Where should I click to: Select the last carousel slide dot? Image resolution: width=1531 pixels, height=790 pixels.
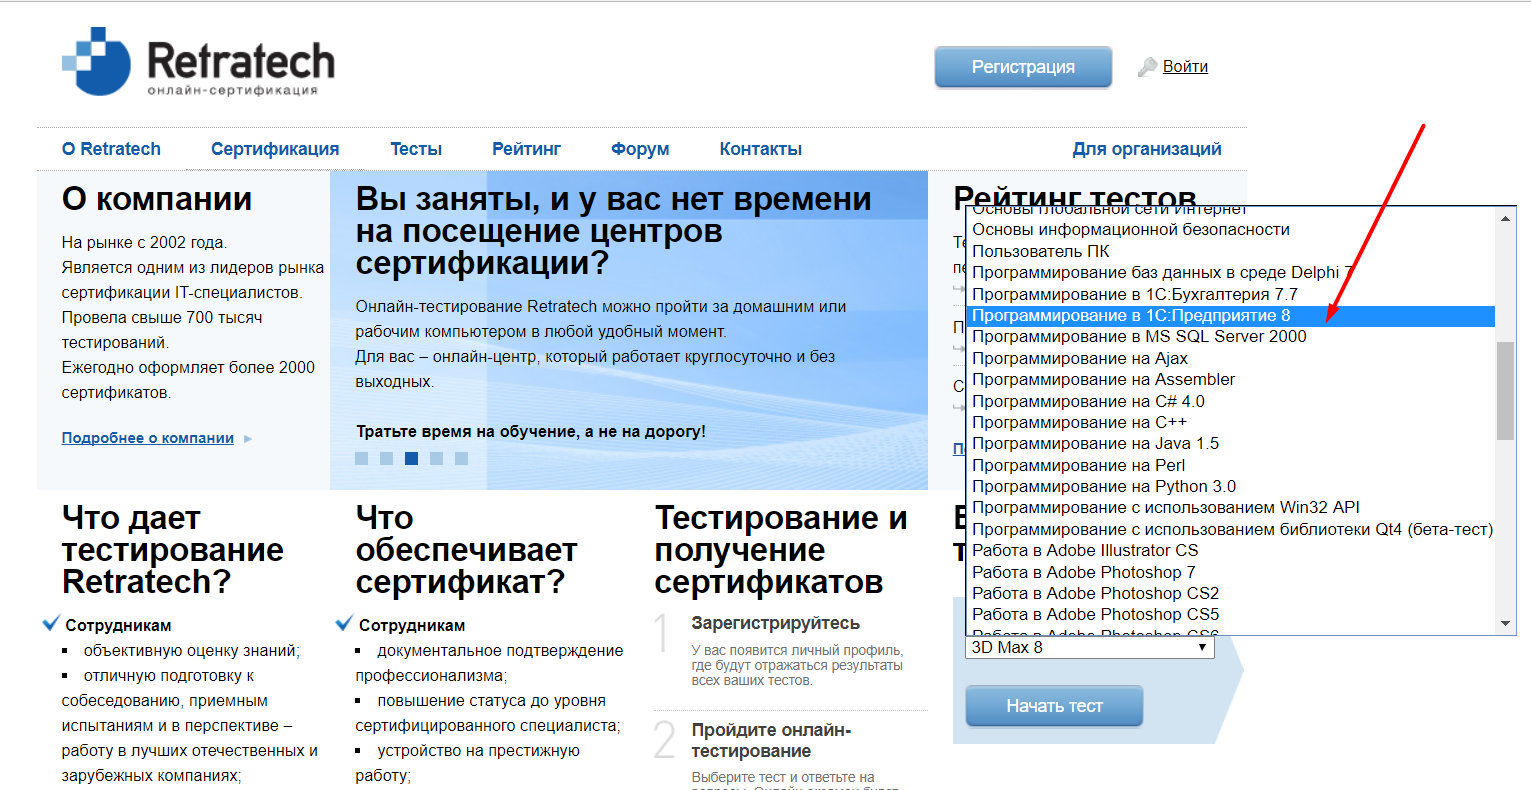pyautogui.click(x=461, y=458)
